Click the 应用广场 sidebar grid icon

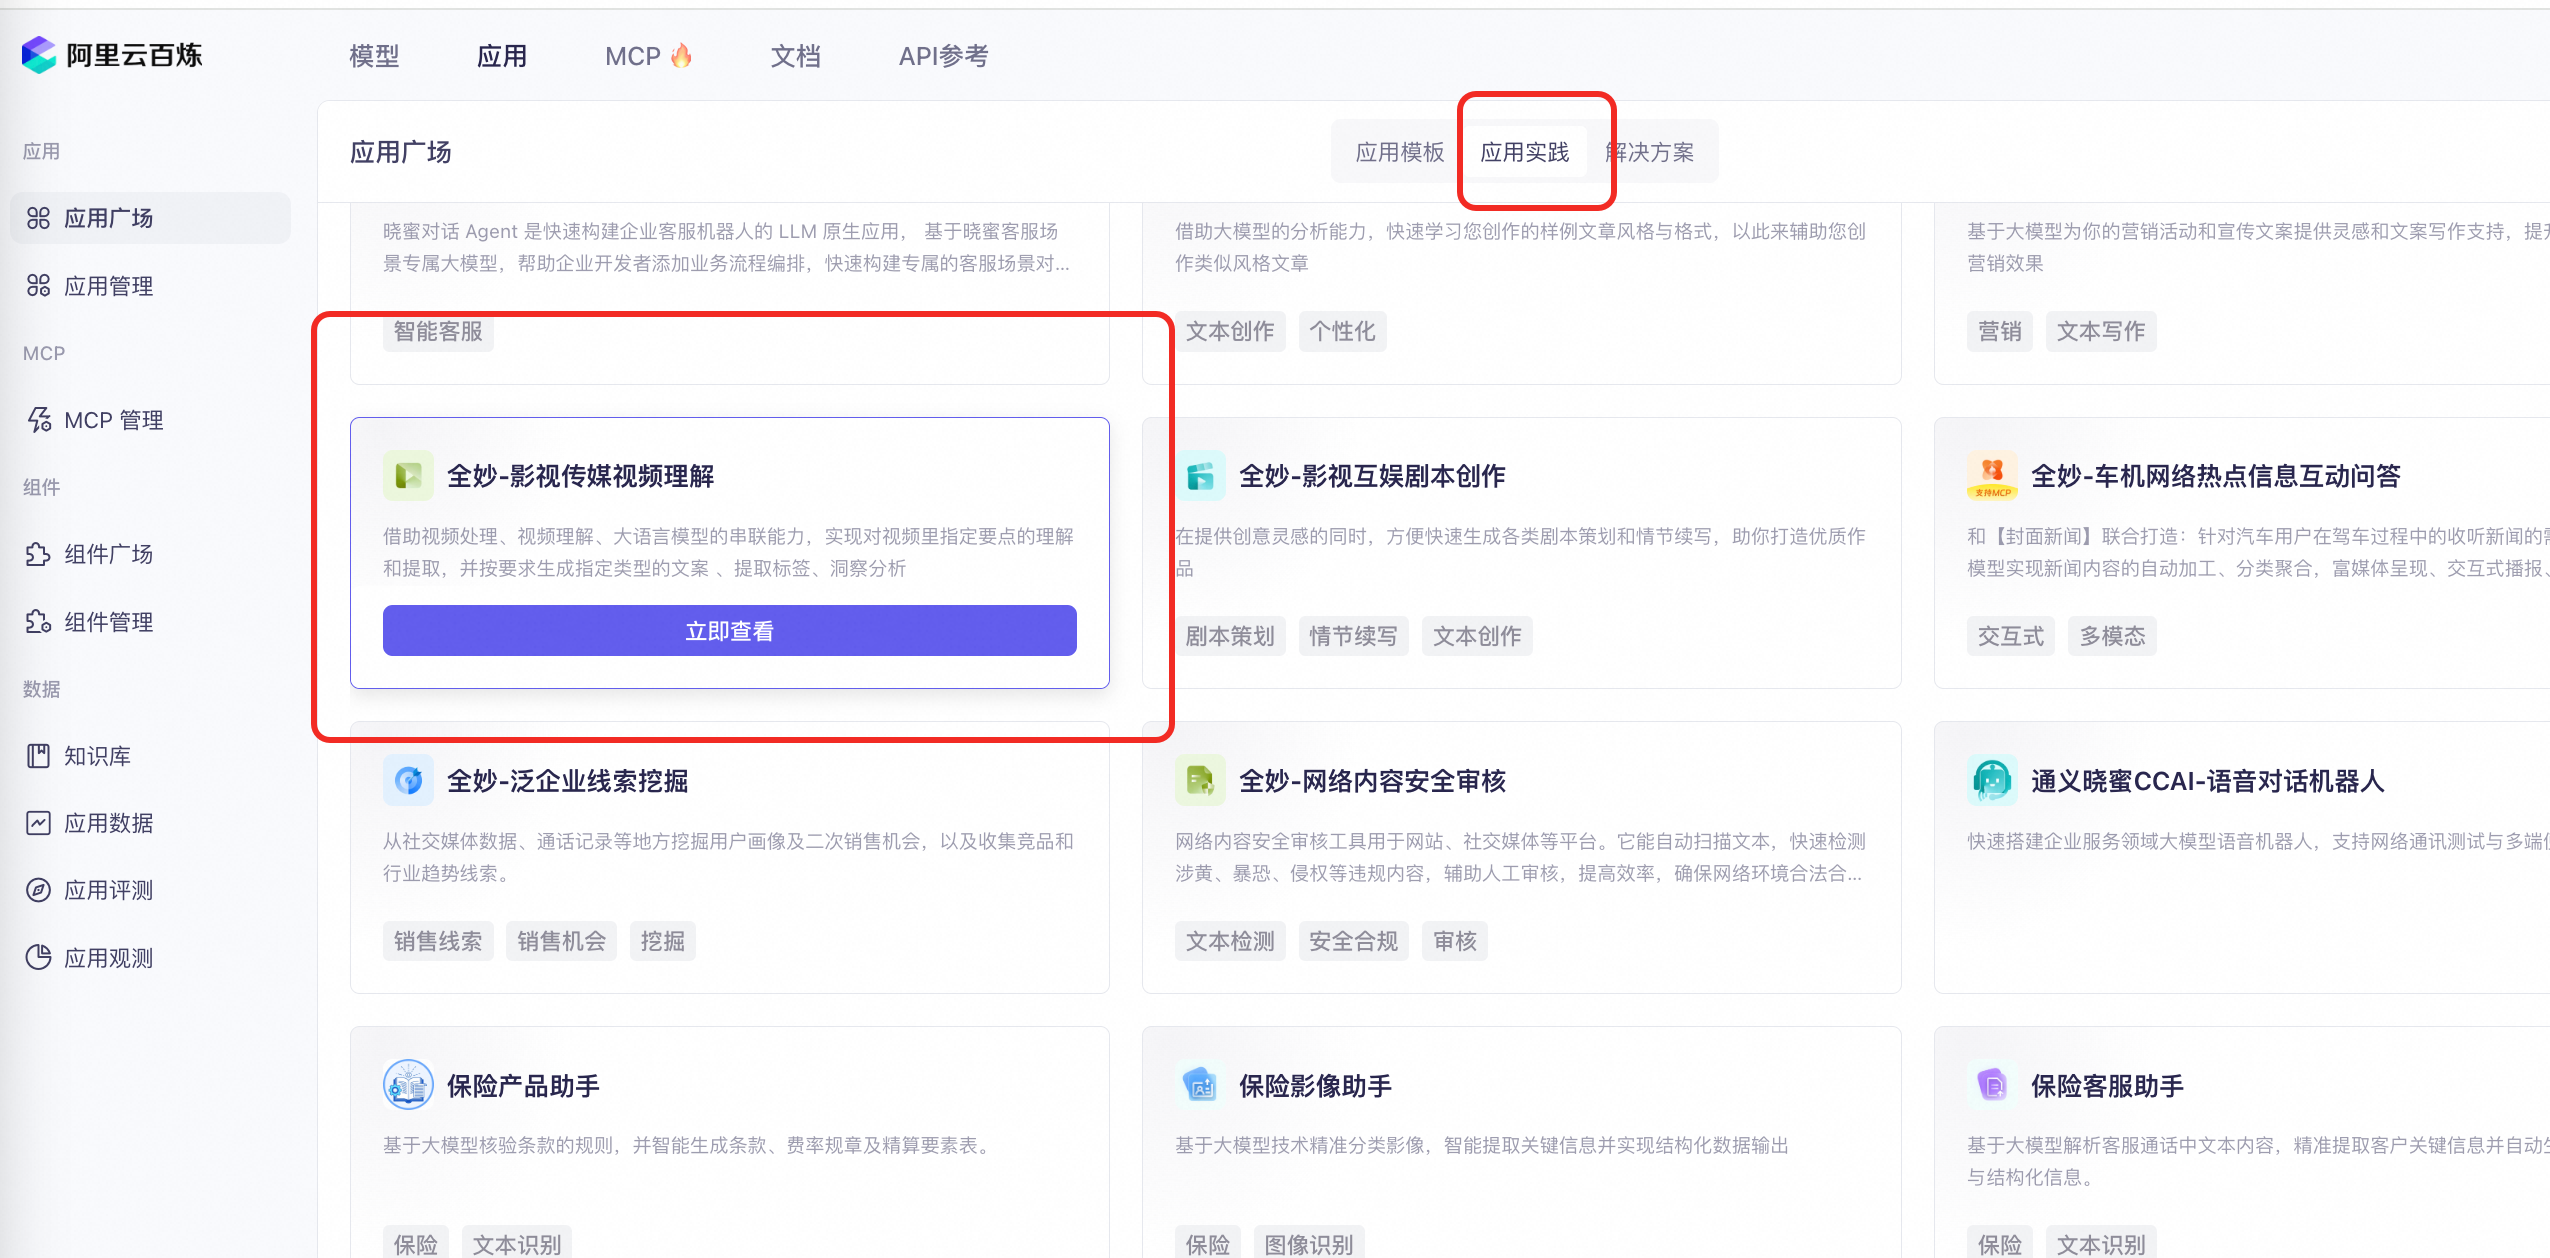pos(38,218)
